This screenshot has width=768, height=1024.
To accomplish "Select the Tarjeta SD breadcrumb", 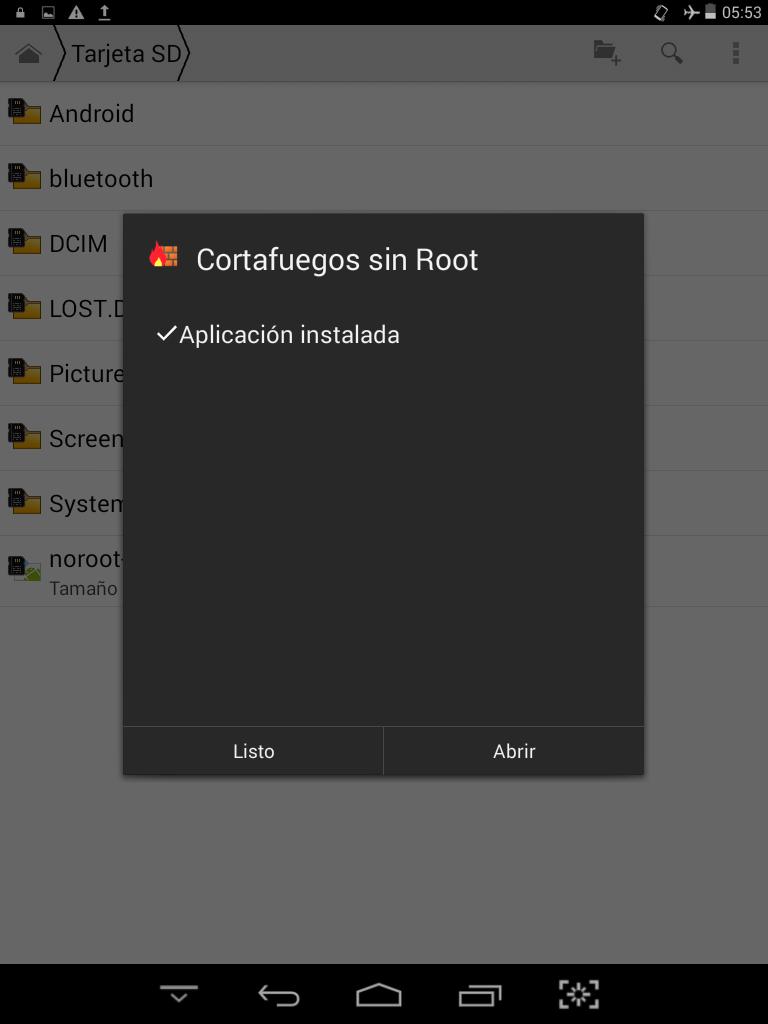I will click(125, 54).
